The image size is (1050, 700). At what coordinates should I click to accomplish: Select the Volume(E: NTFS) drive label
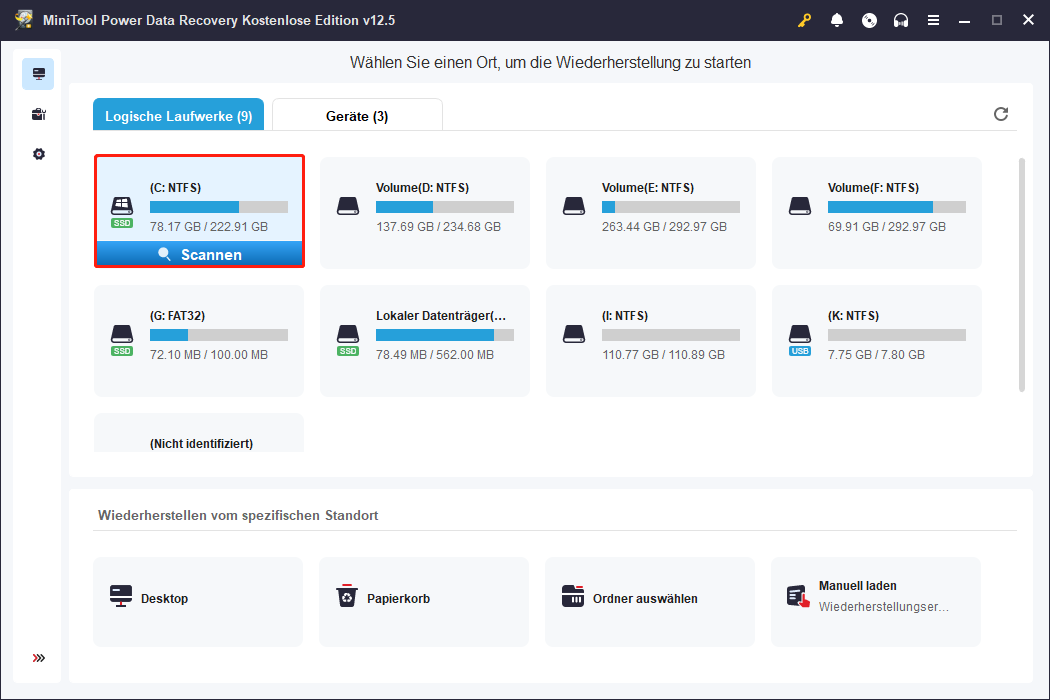[648, 188]
